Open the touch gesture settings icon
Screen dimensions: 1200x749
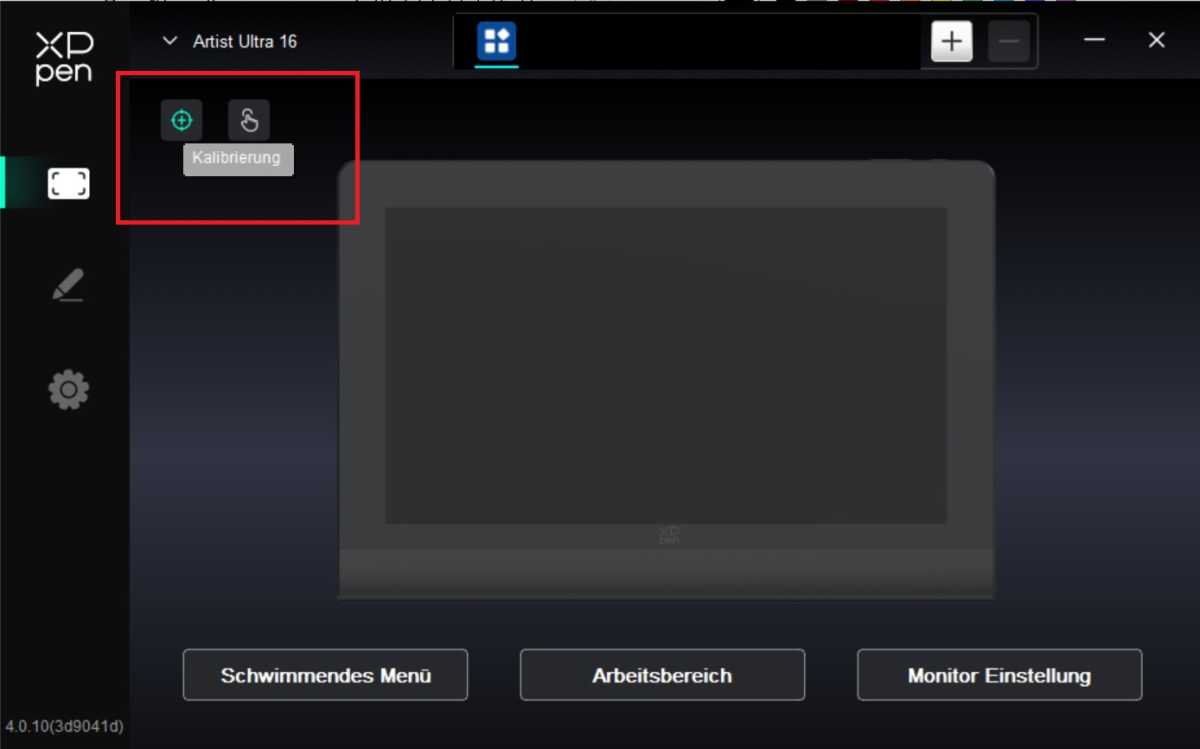249,121
